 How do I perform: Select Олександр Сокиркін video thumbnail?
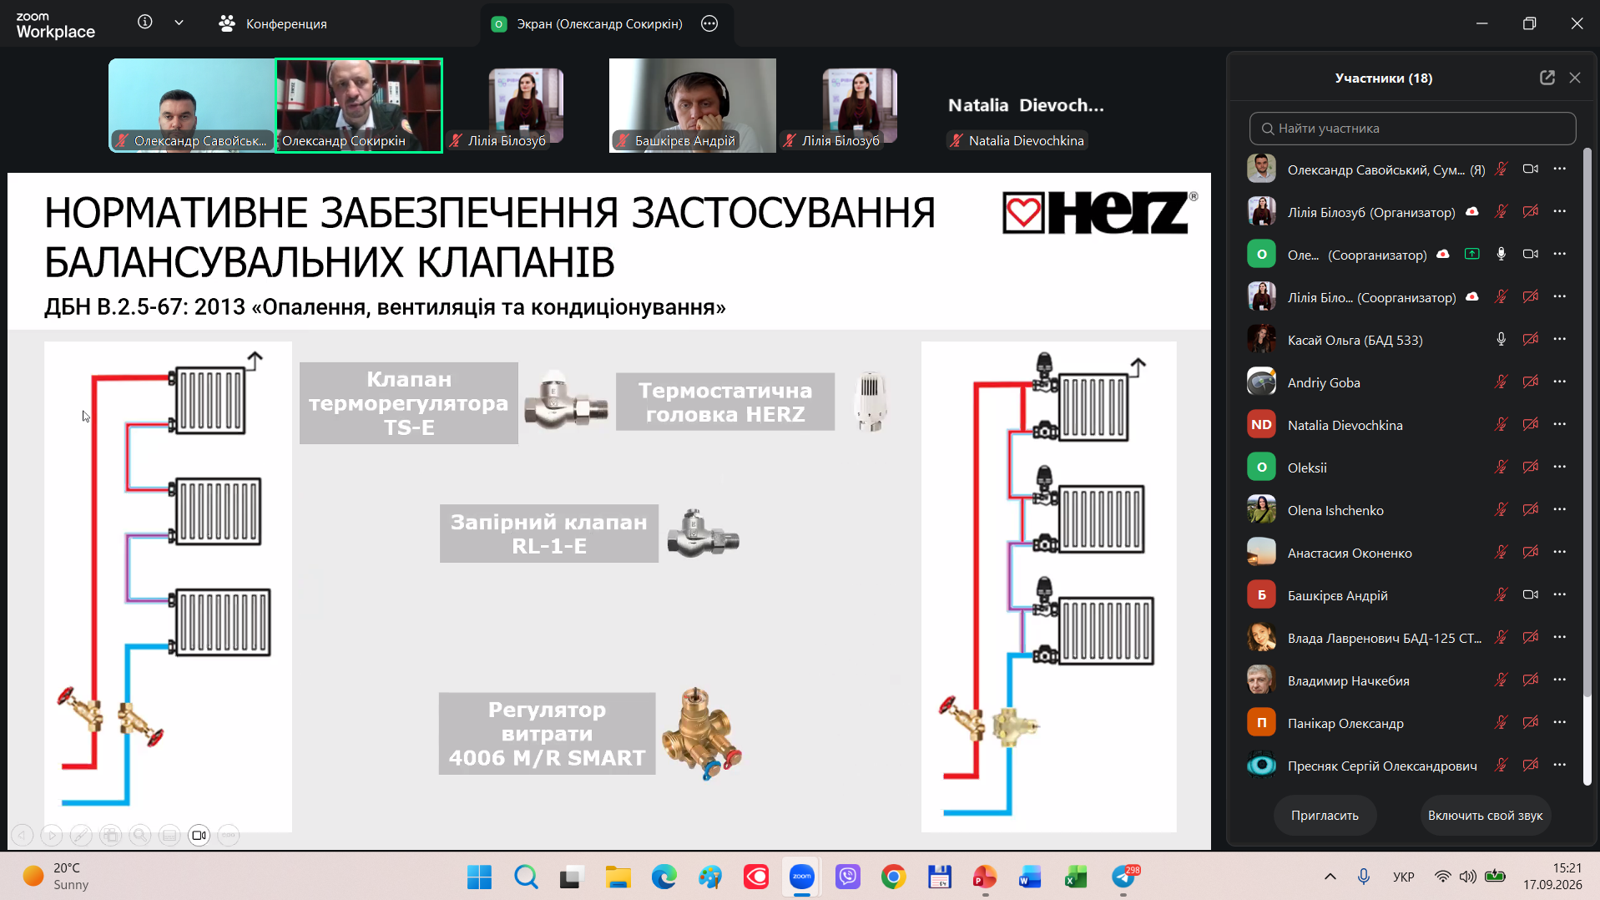pos(359,105)
